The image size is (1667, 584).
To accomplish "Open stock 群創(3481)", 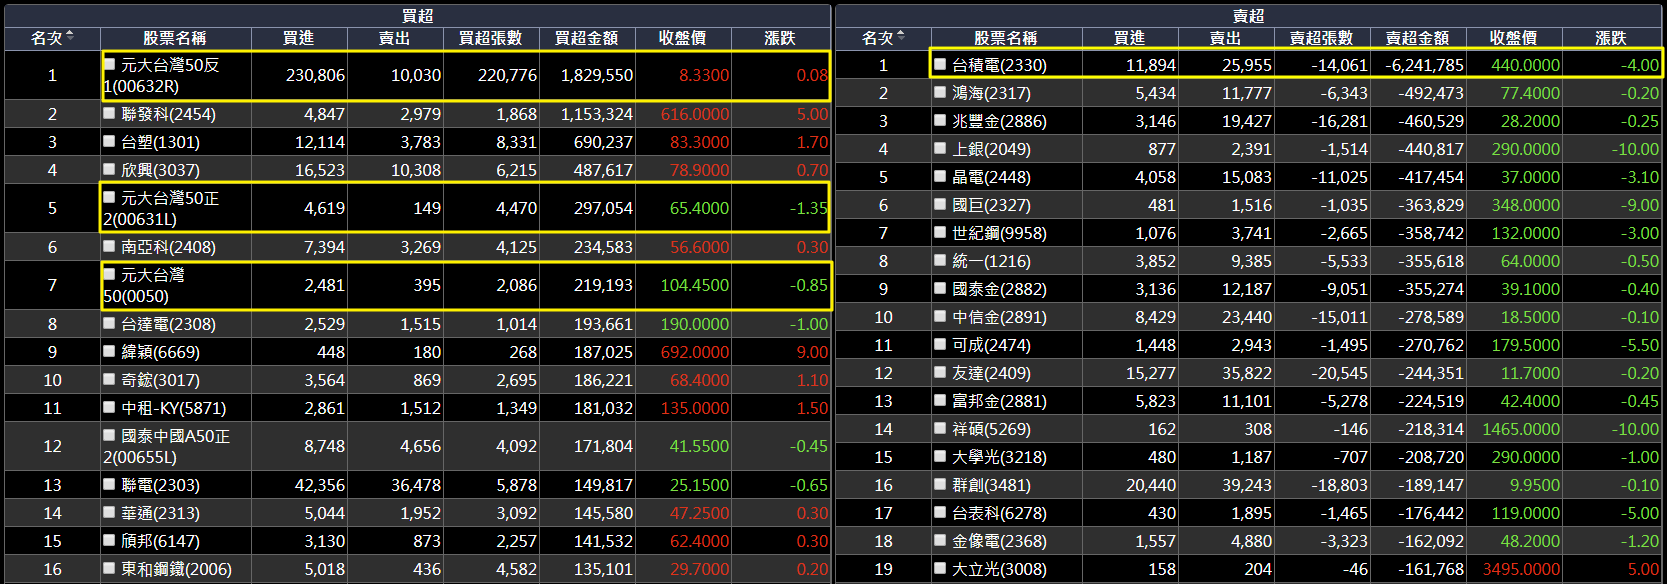I will pos(991,485).
